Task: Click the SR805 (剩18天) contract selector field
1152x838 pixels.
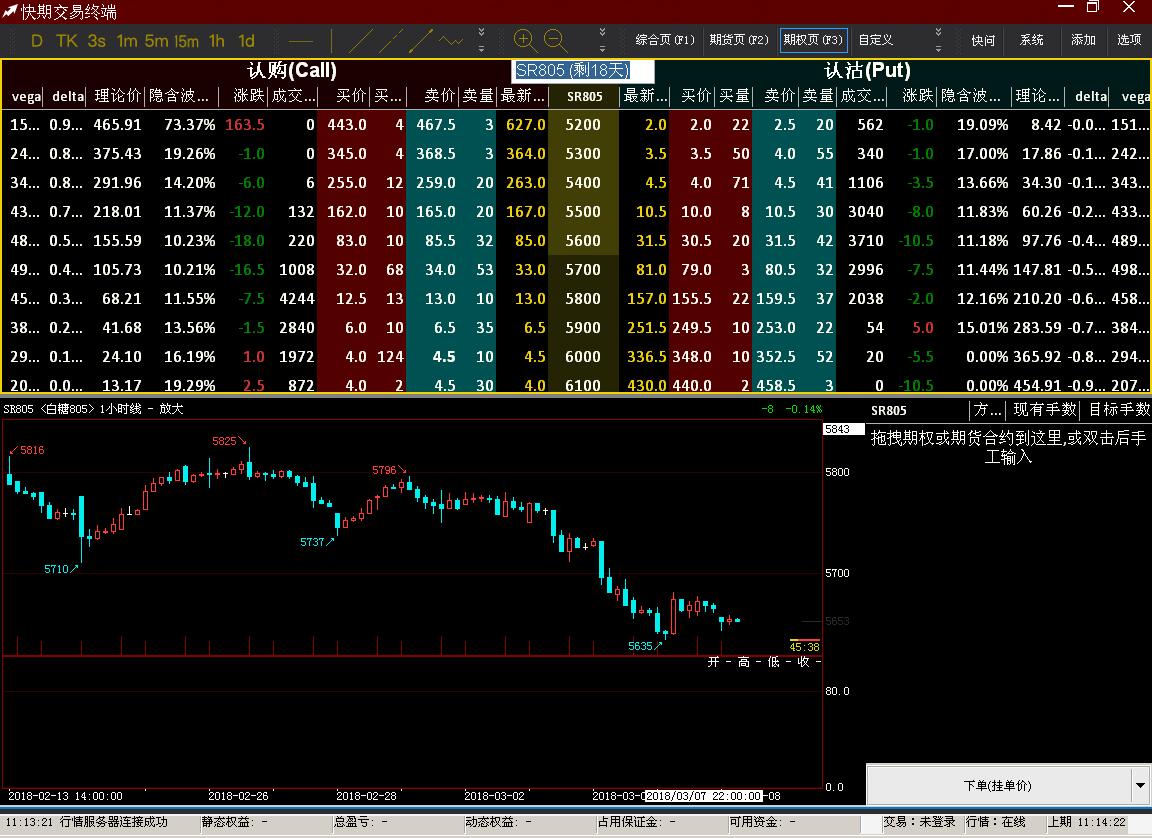Action: (x=583, y=71)
